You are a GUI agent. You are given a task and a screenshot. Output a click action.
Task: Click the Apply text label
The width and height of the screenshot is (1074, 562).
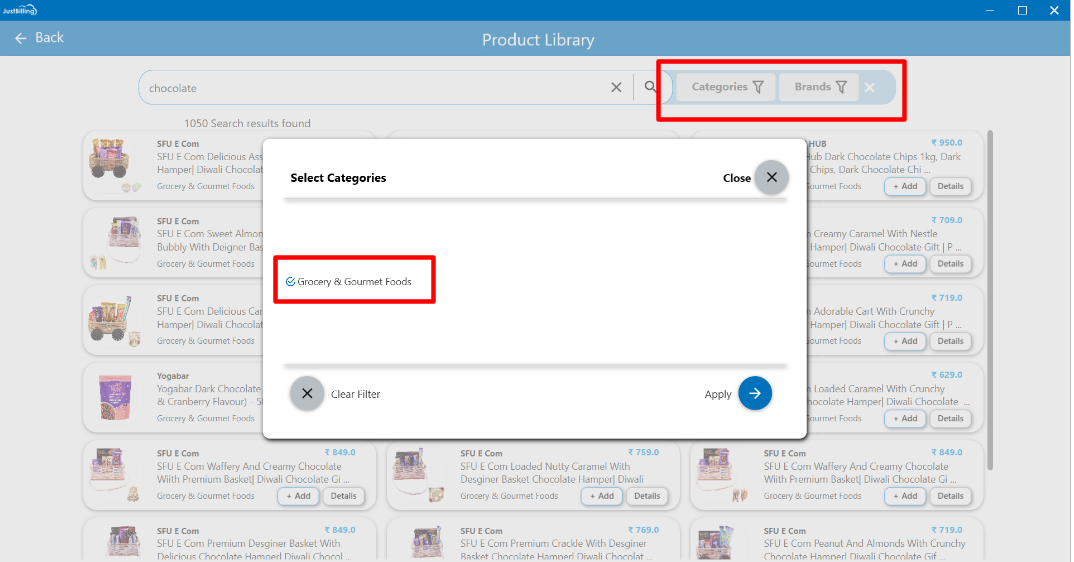[718, 395]
